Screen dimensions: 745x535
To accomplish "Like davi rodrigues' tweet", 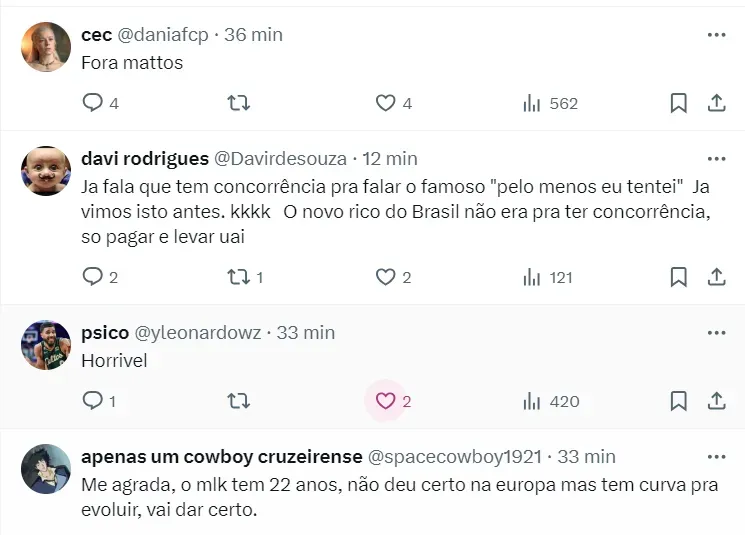I will (386, 277).
